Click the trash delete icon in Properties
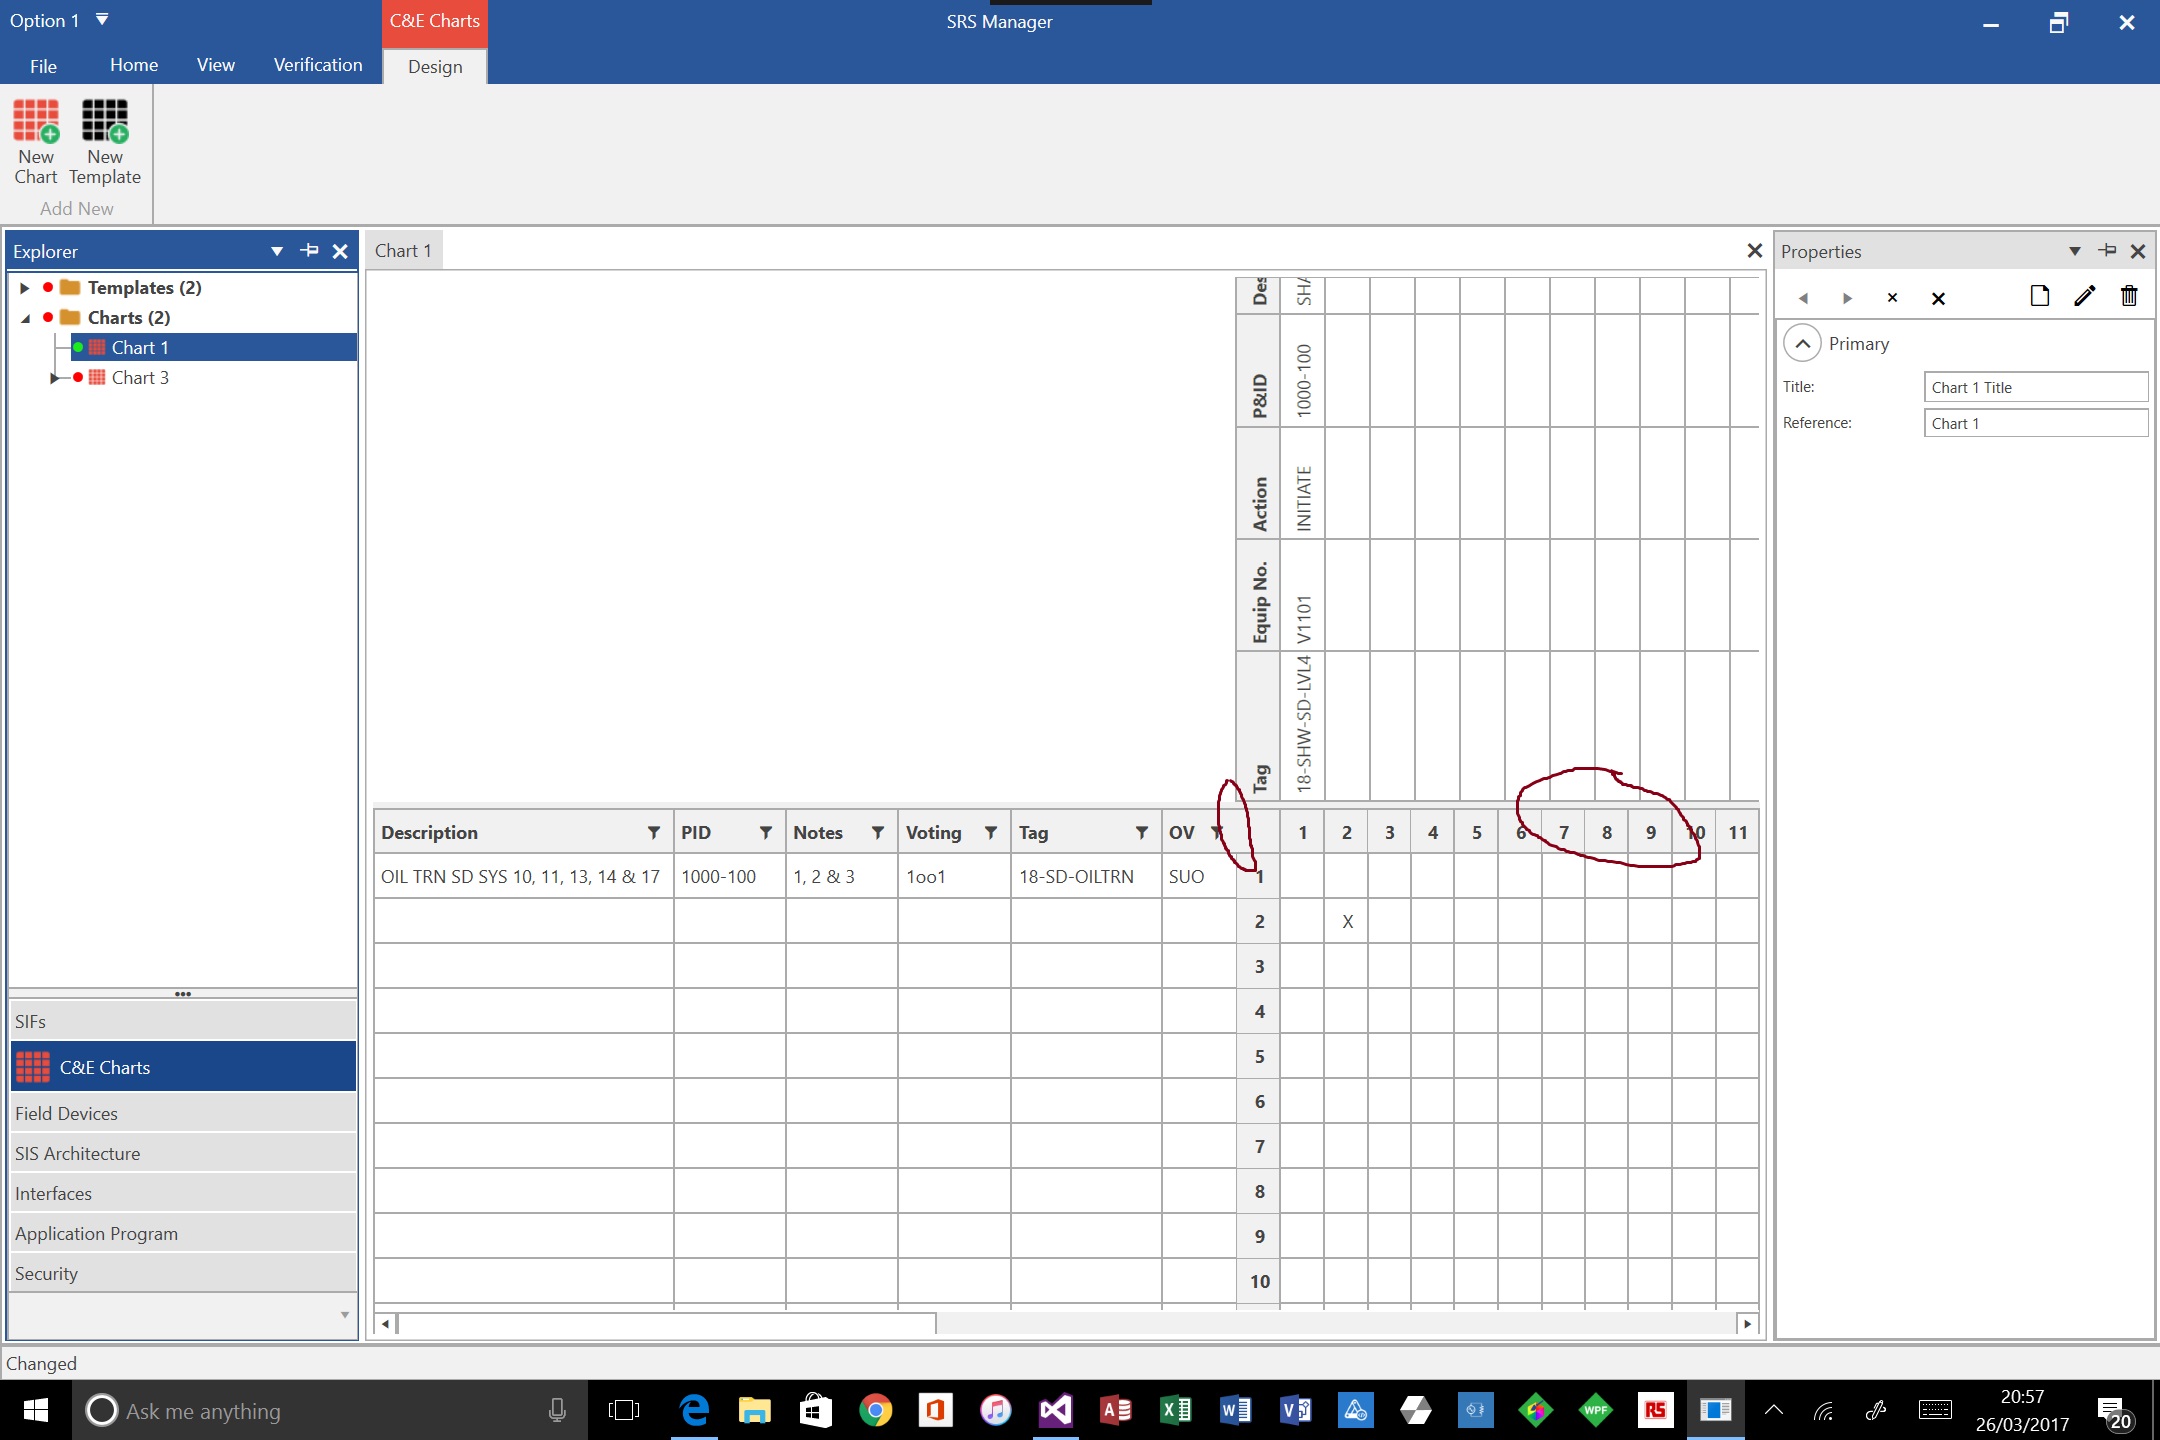2160x1440 pixels. [2129, 296]
